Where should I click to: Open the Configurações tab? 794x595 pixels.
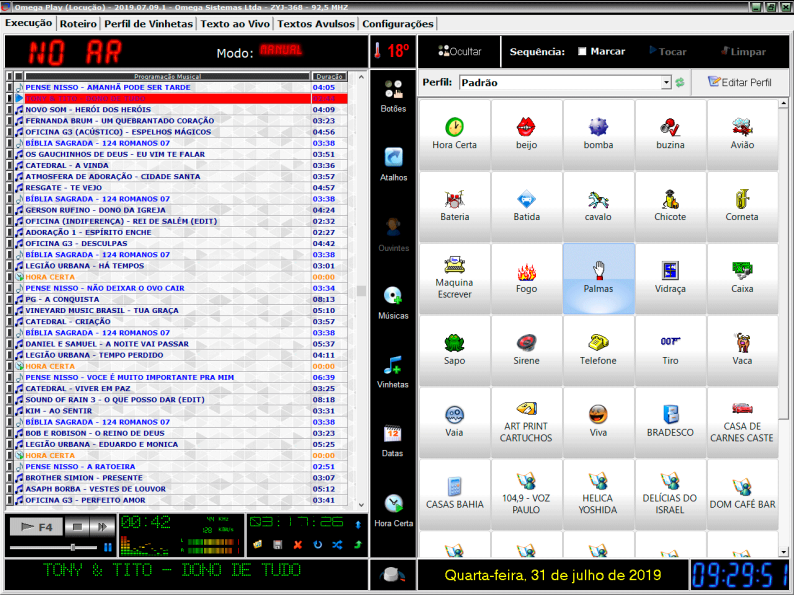pos(397,23)
